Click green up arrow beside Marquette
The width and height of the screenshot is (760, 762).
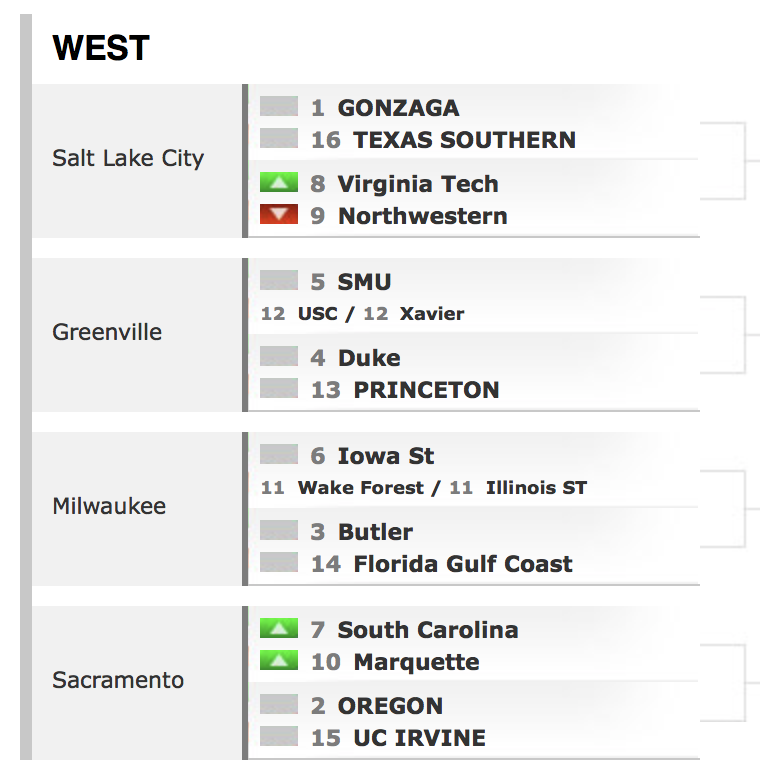(x=279, y=660)
